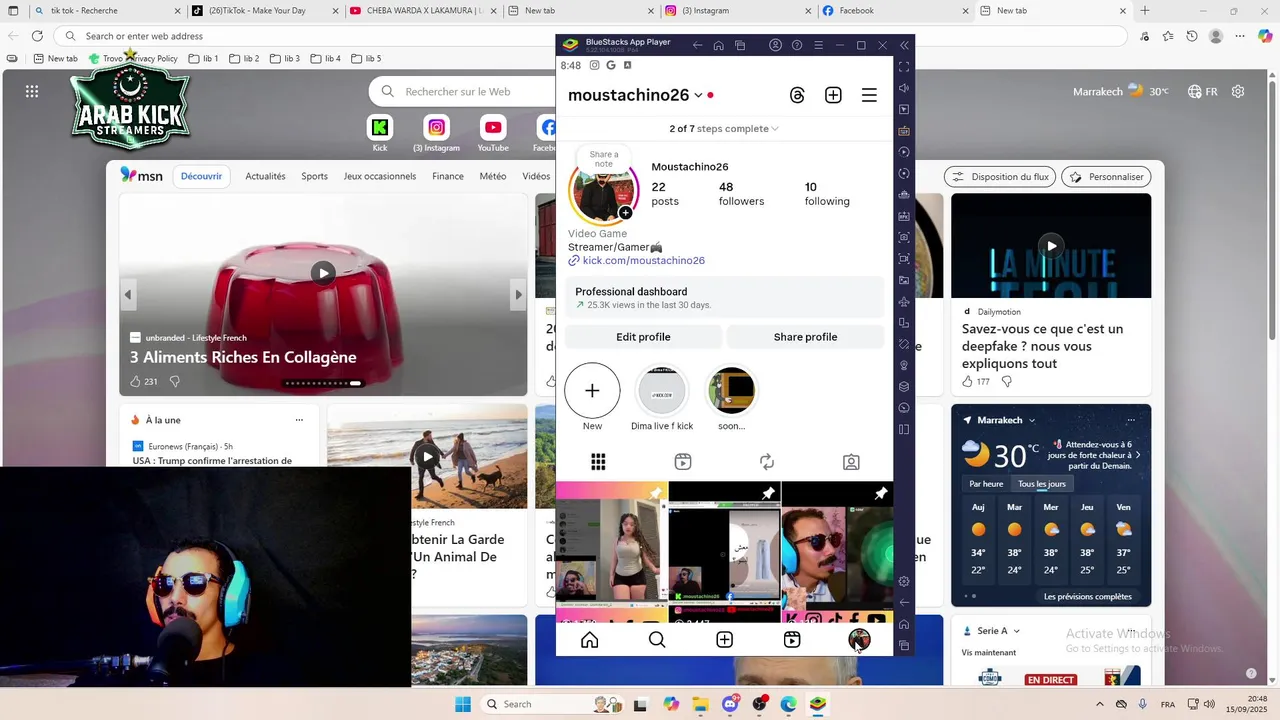Open Windows Start button on taskbar

pyautogui.click(x=463, y=704)
